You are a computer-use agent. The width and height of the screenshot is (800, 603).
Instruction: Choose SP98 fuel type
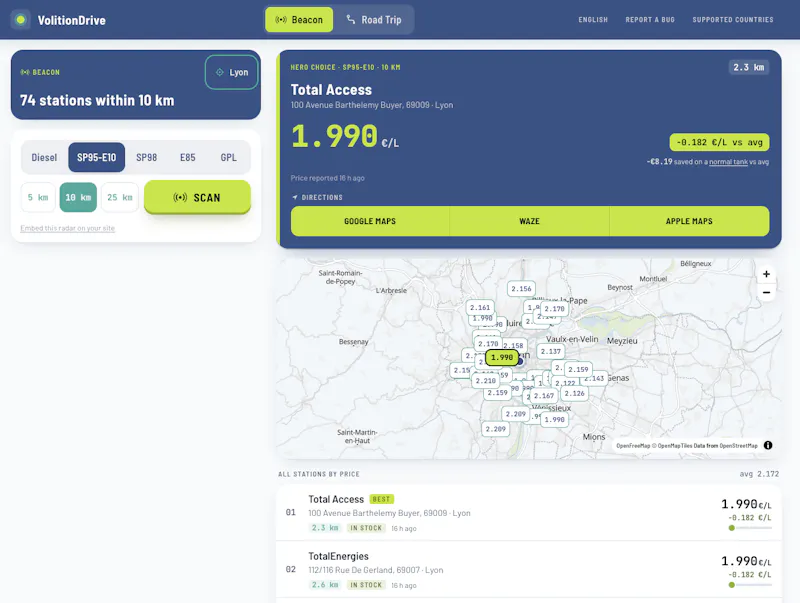[x=146, y=157]
